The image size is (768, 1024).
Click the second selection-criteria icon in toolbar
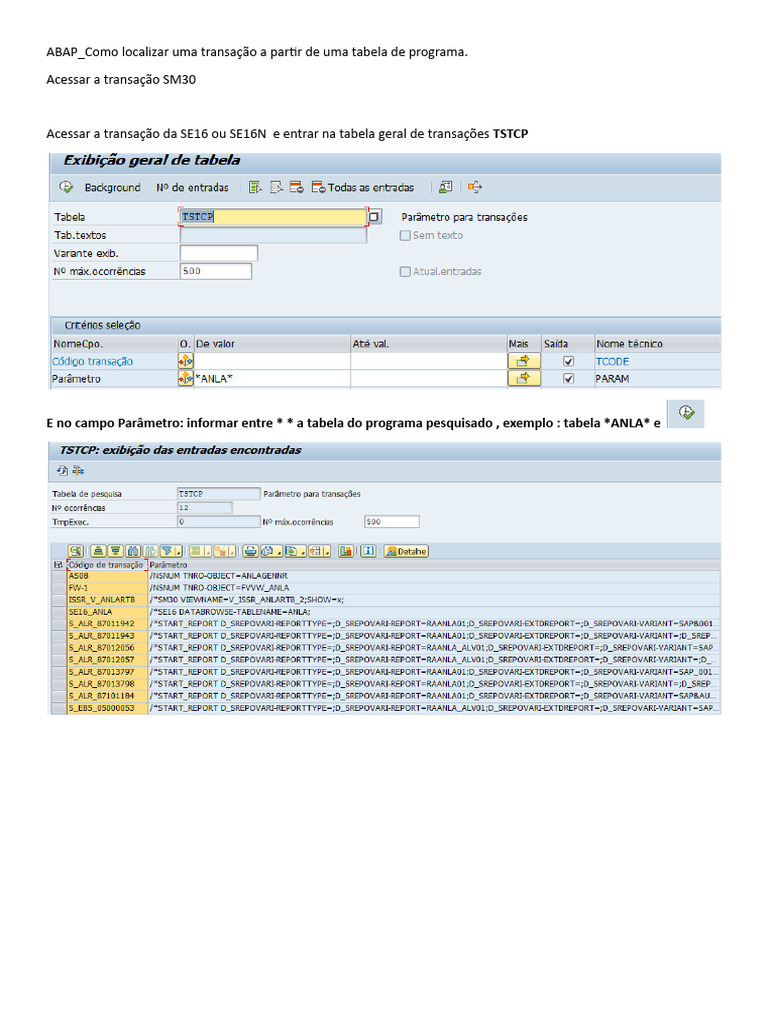[x=276, y=187]
